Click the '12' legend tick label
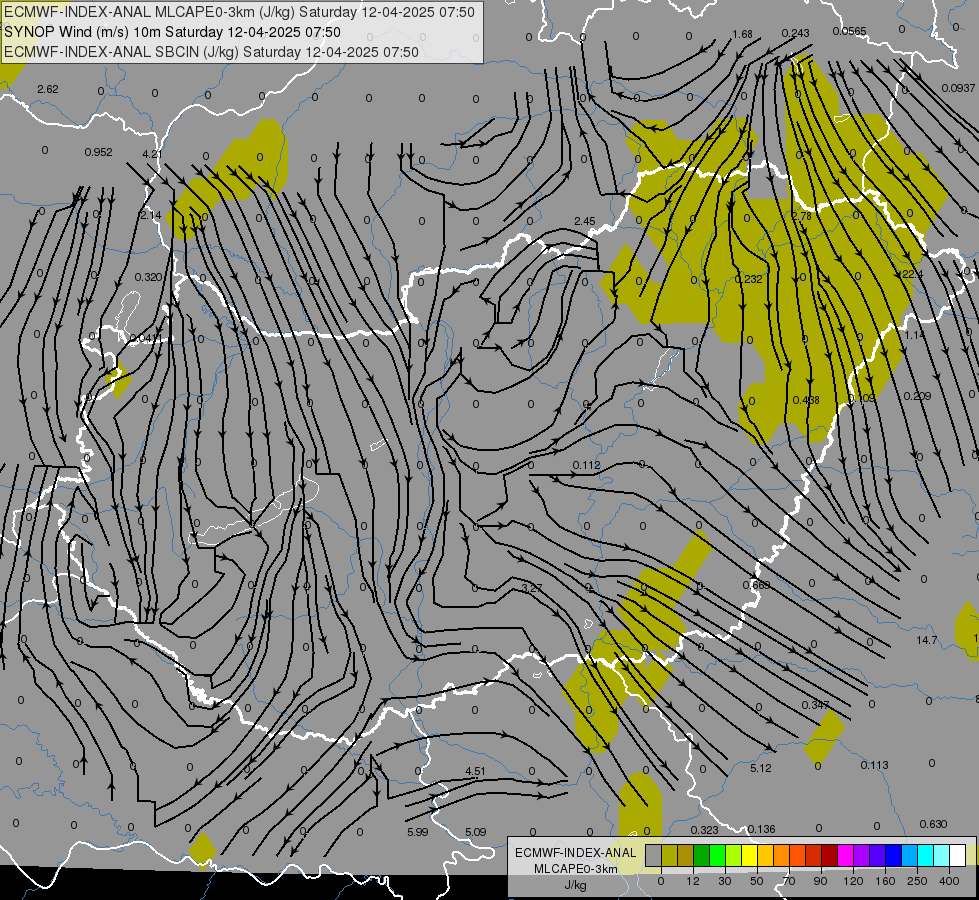The width and height of the screenshot is (979, 900). (693, 881)
